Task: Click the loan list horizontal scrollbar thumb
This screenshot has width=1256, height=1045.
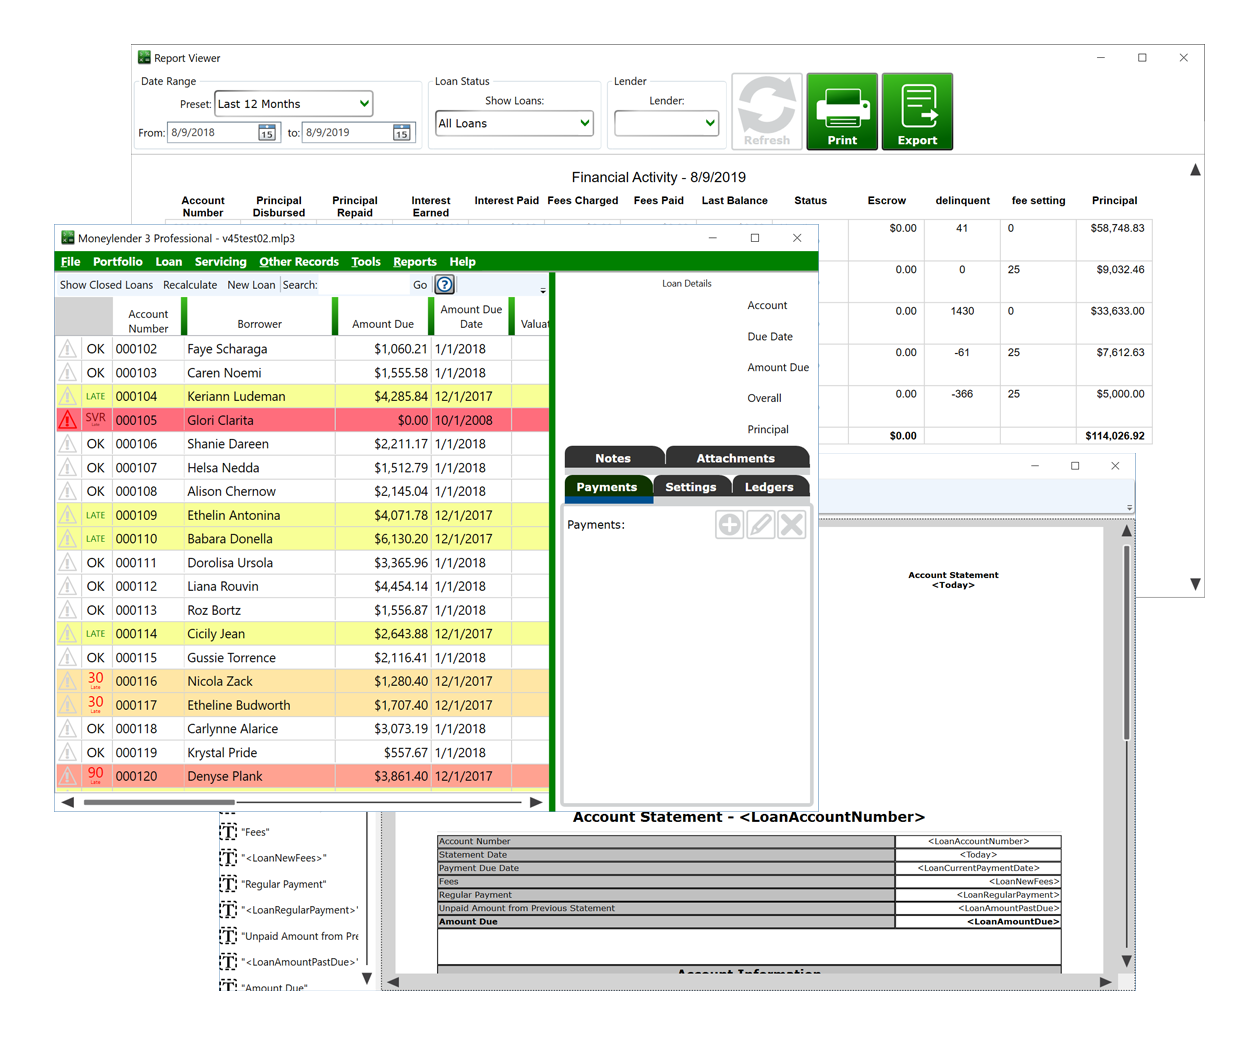Action: tap(159, 802)
